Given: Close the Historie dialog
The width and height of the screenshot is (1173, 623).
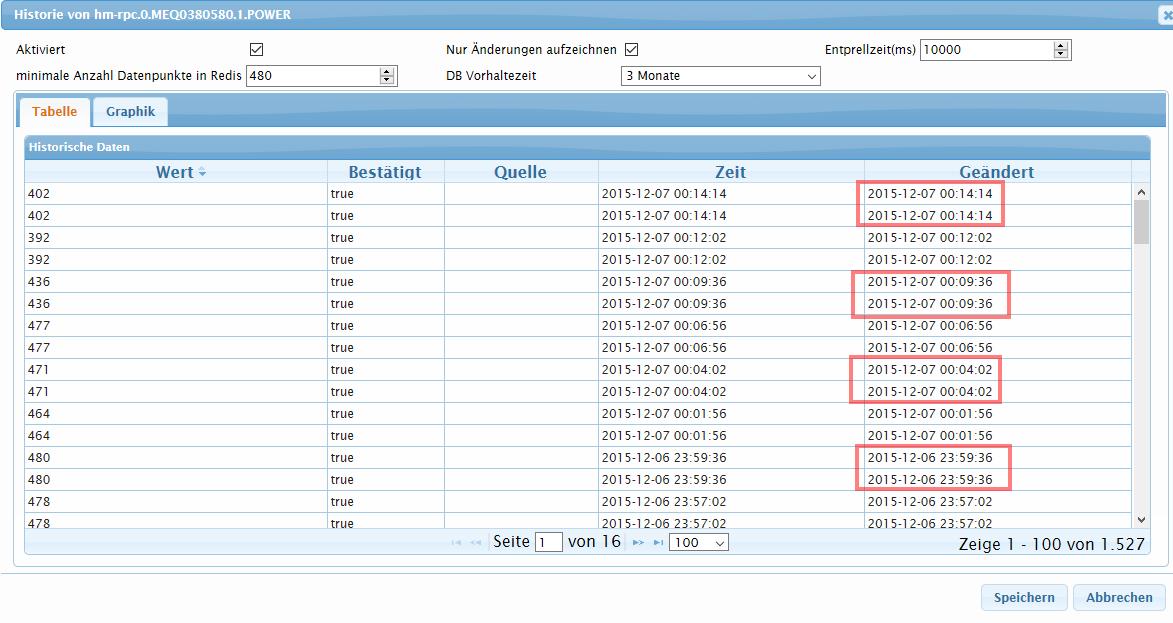Looking at the screenshot, I should (x=1166, y=15).
